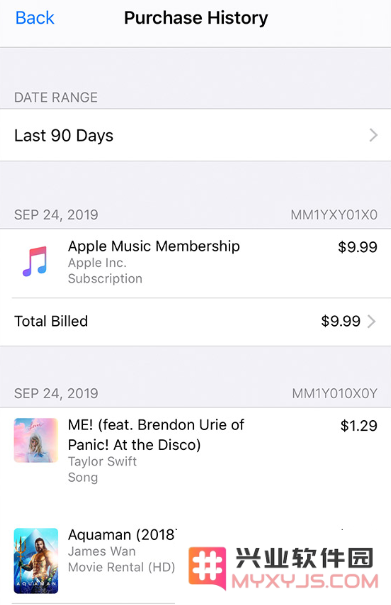Tap the Apple Music note icon
391x605 pixels.
(35, 262)
